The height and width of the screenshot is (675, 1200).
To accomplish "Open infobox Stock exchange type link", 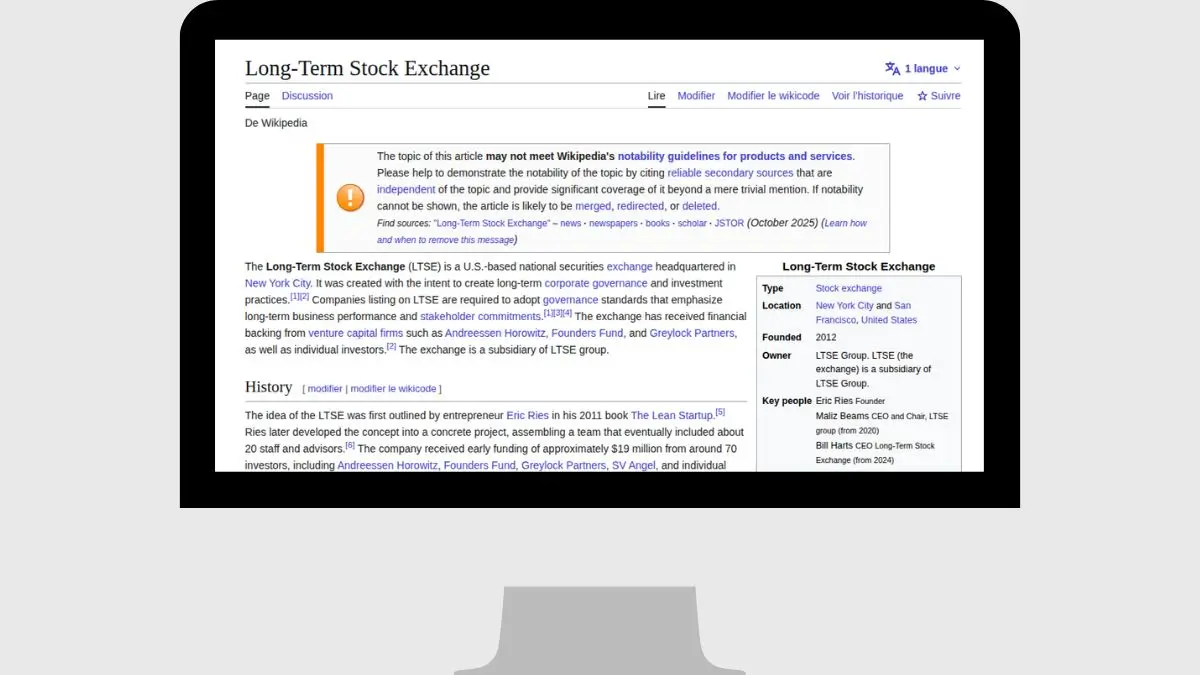I will point(849,288).
